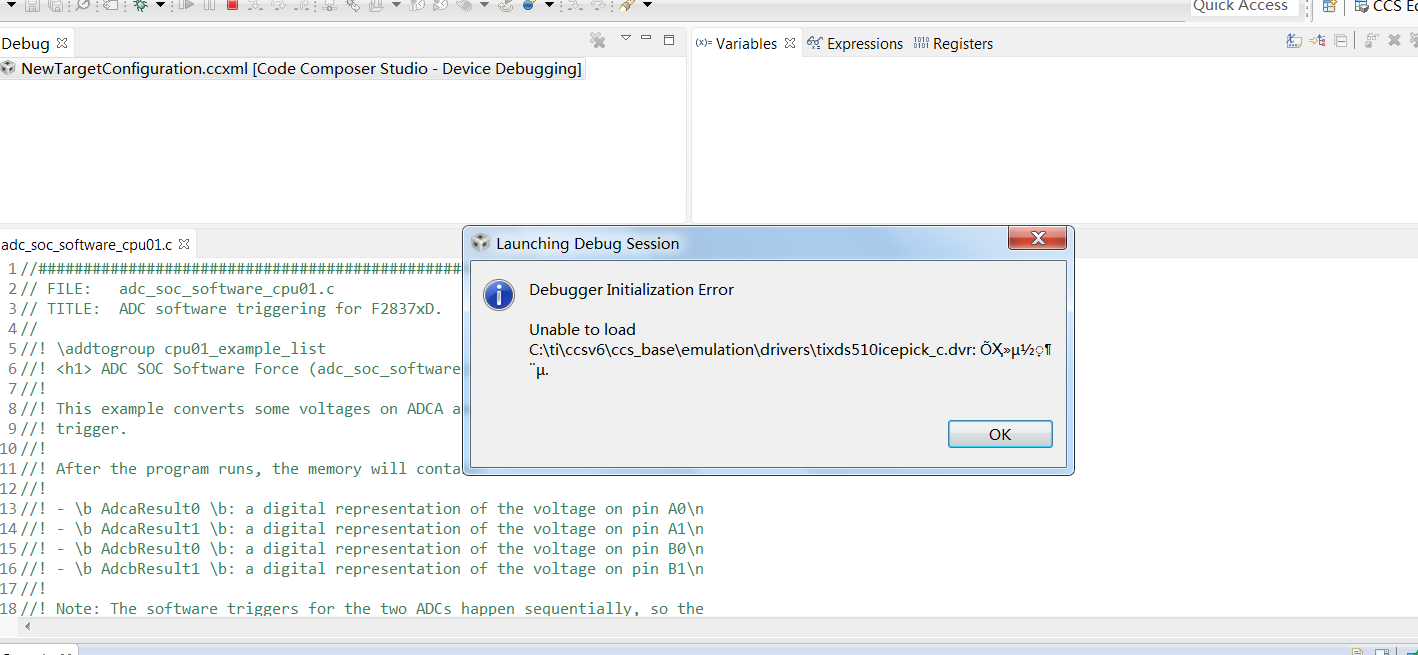This screenshot has width=1418, height=655.
Task: Toggle Show Logical Structure in Variables view
Action: coord(1317,41)
